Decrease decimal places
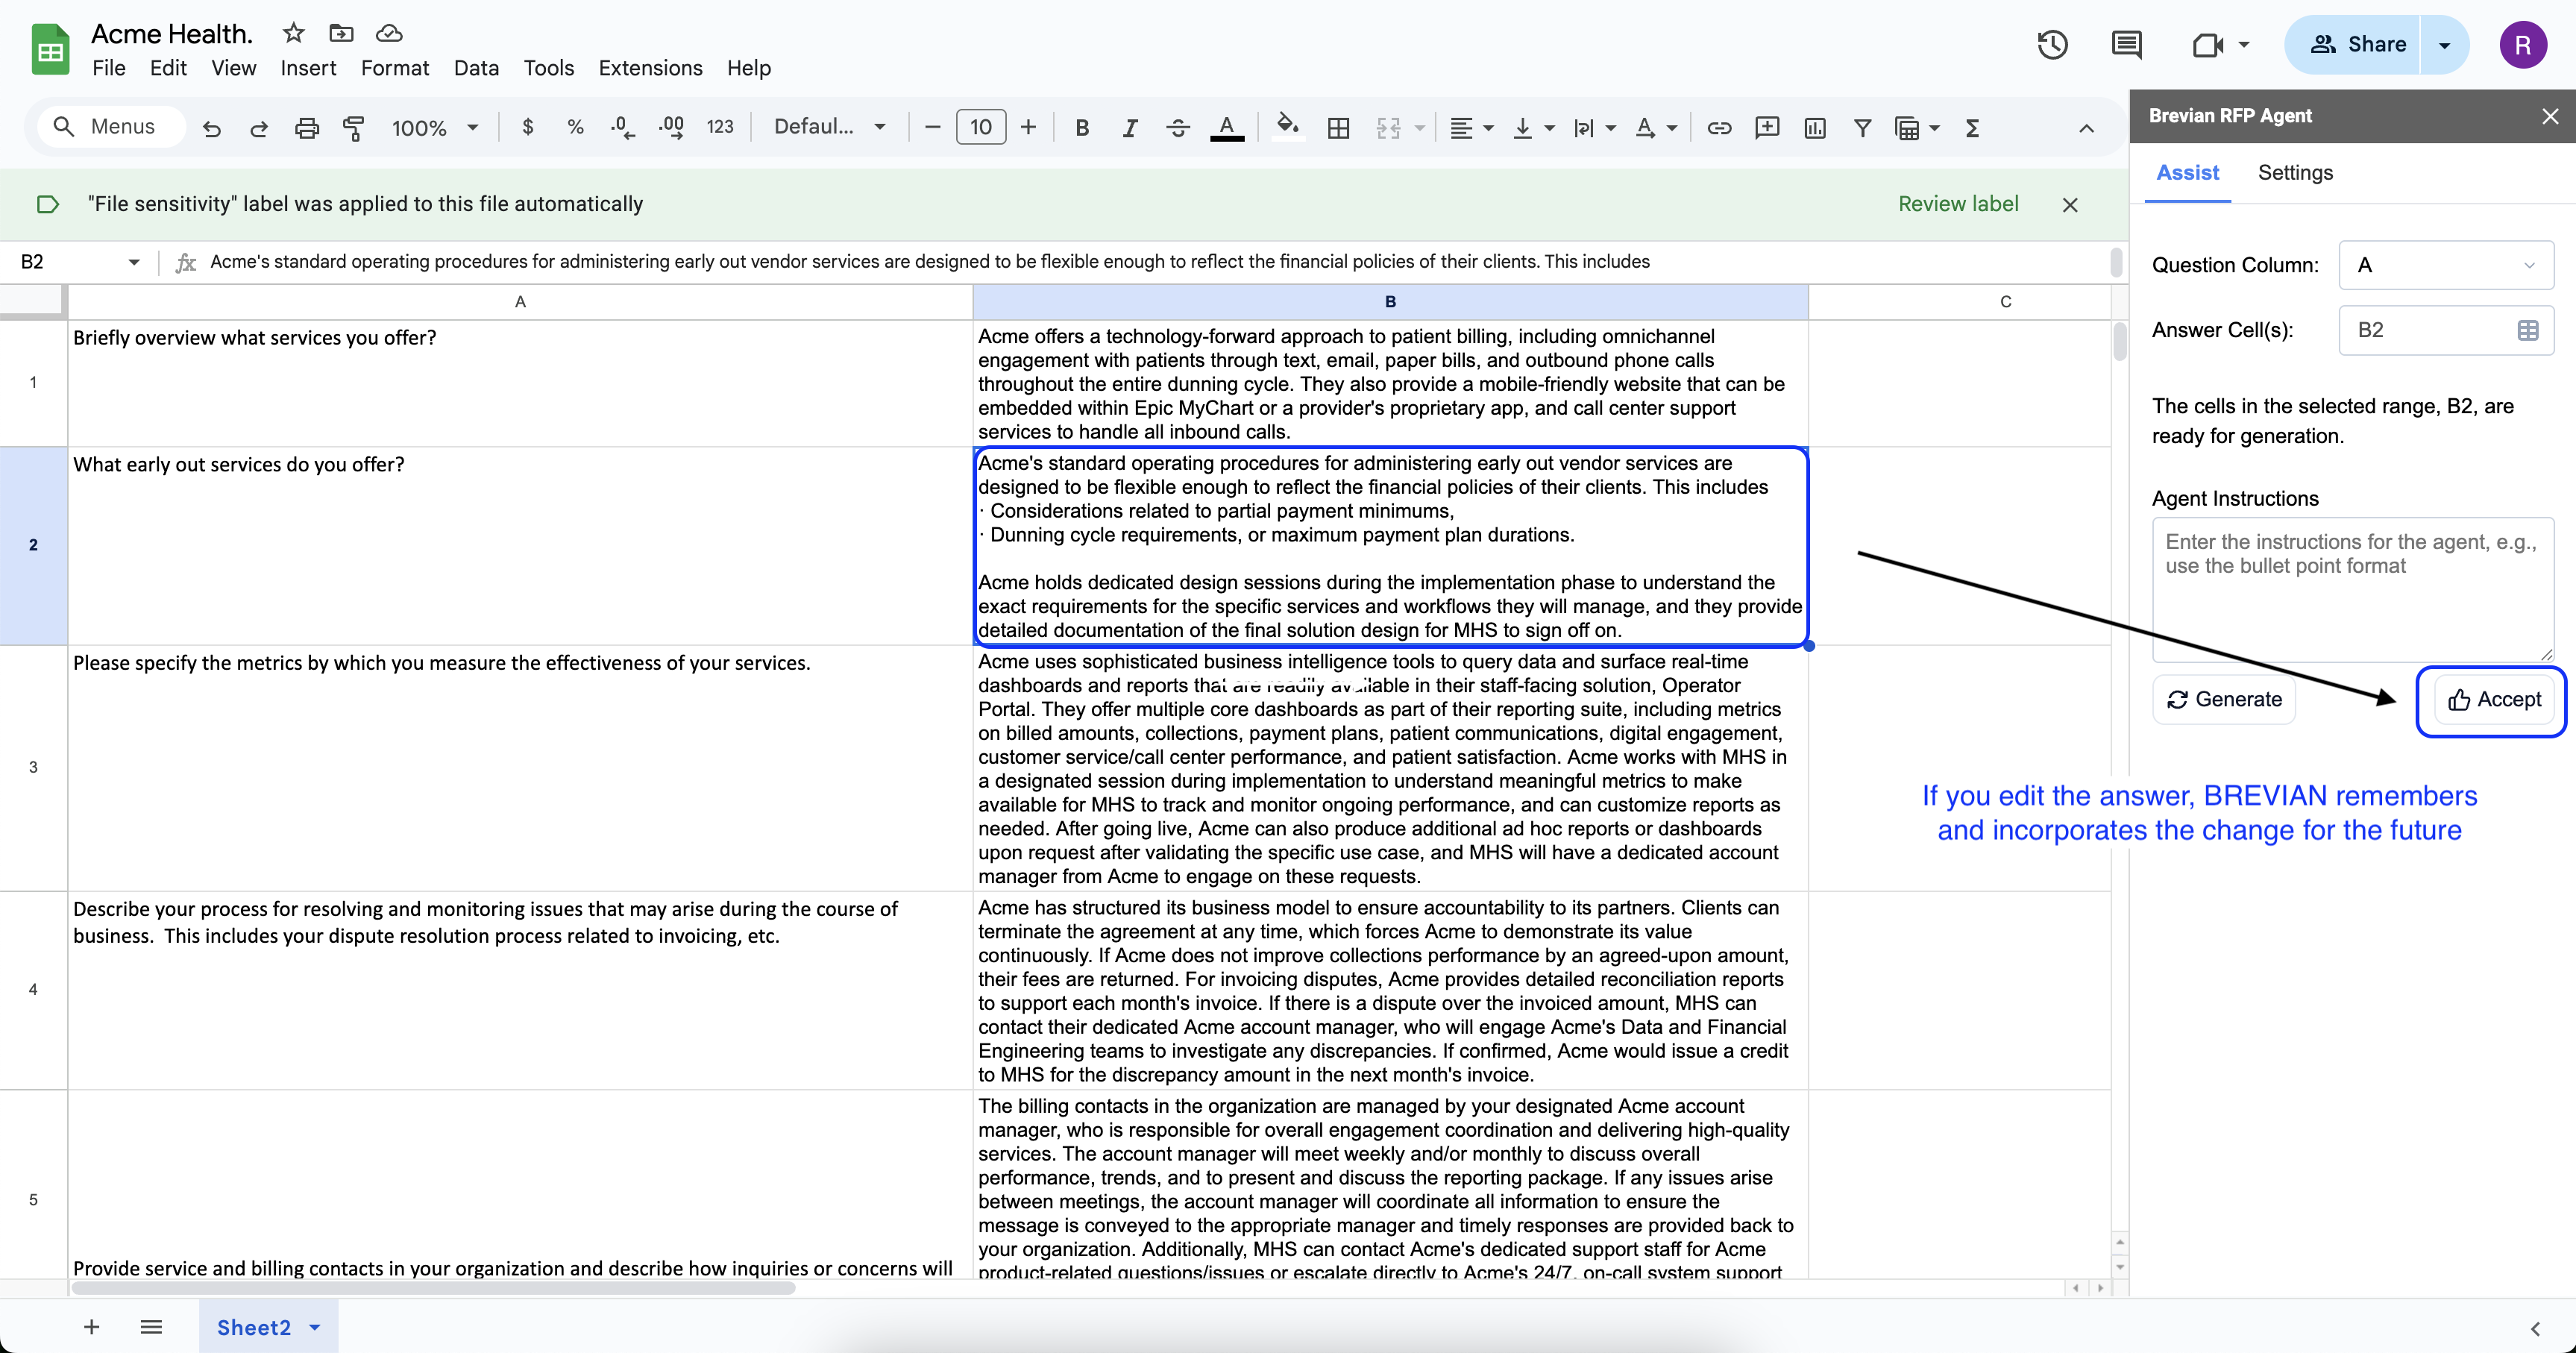This screenshot has width=2576, height=1353. [622, 127]
